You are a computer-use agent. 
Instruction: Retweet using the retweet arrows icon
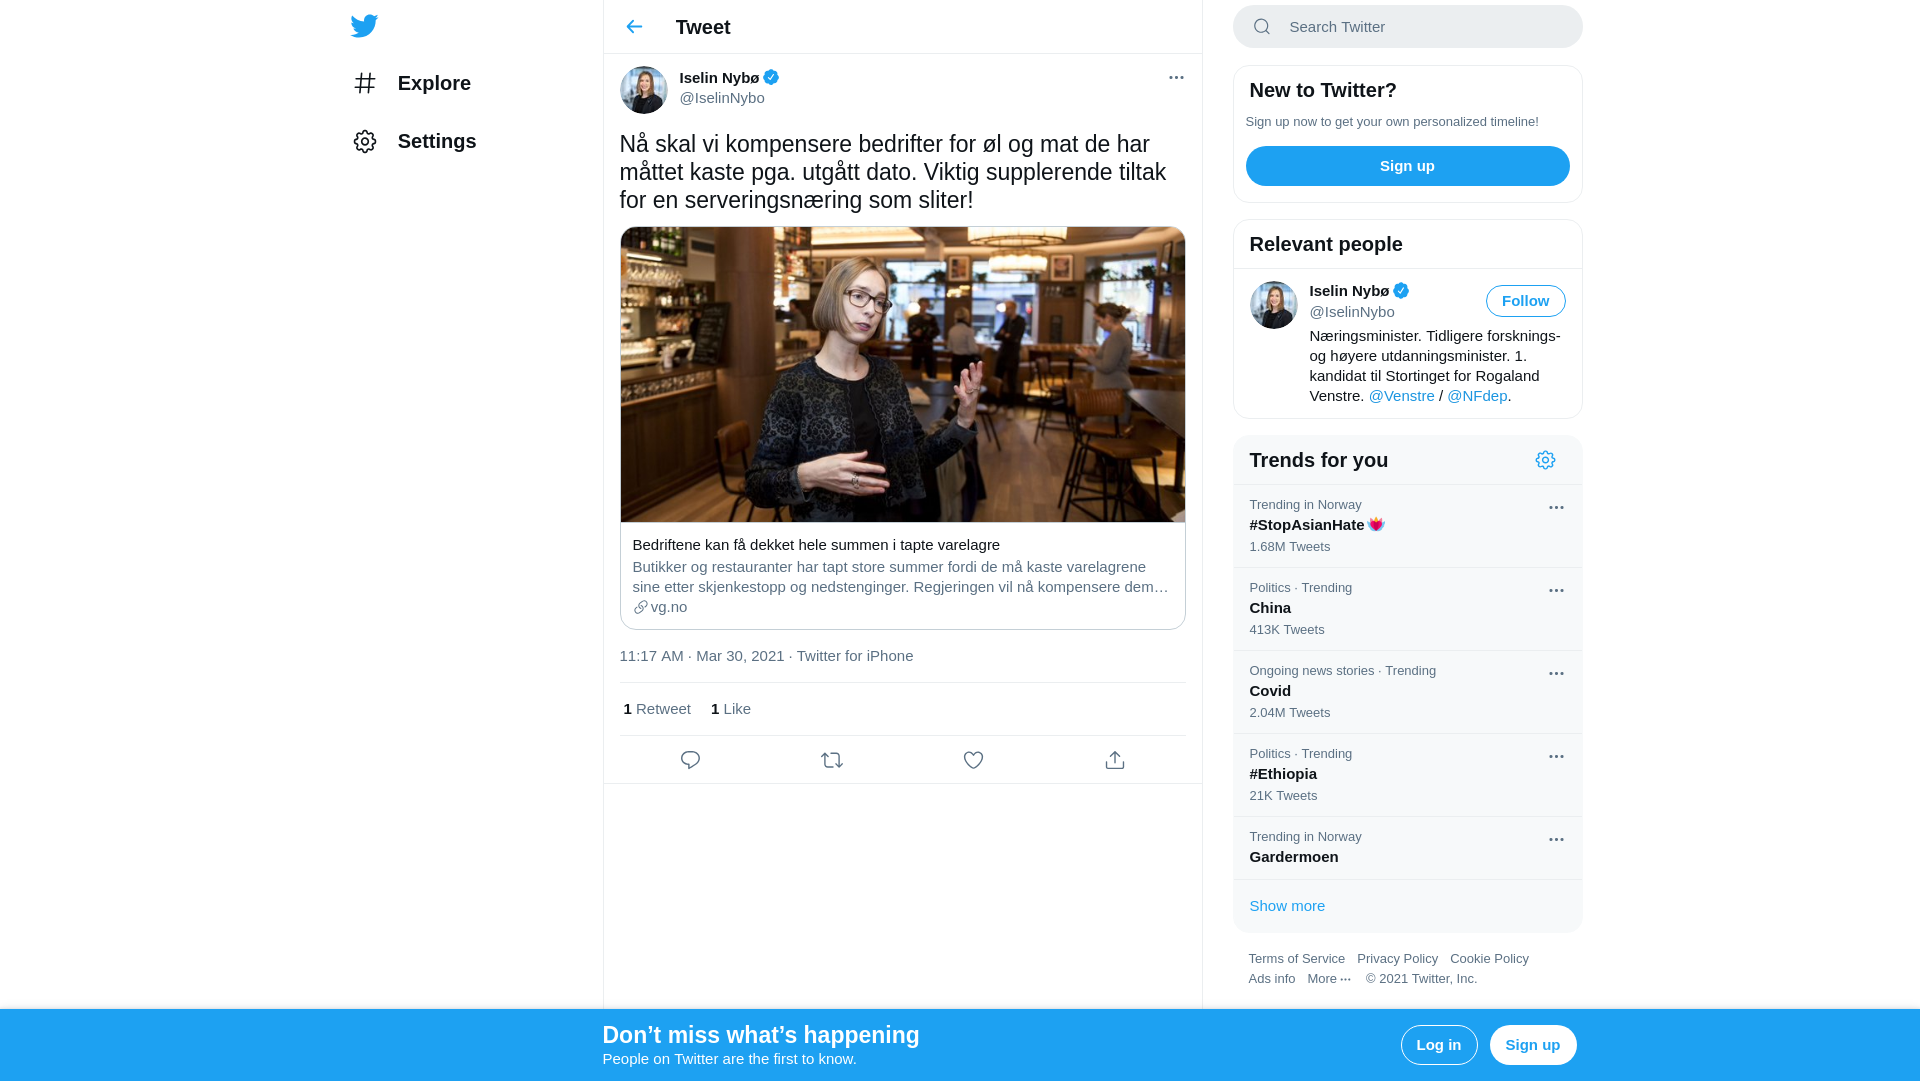coord(832,760)
